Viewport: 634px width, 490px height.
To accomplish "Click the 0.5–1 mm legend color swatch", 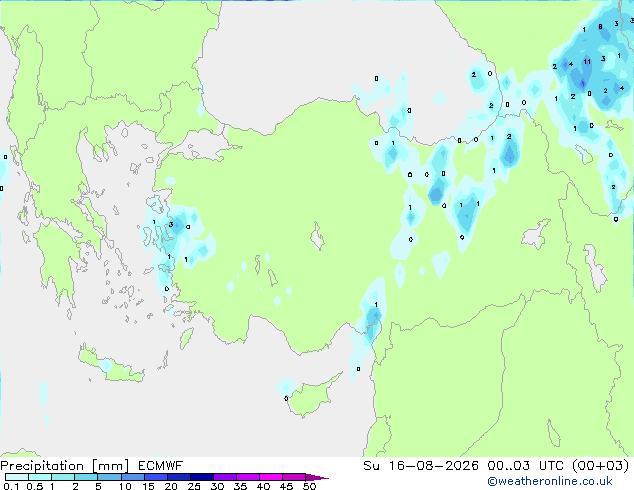I will pos(40,477).
